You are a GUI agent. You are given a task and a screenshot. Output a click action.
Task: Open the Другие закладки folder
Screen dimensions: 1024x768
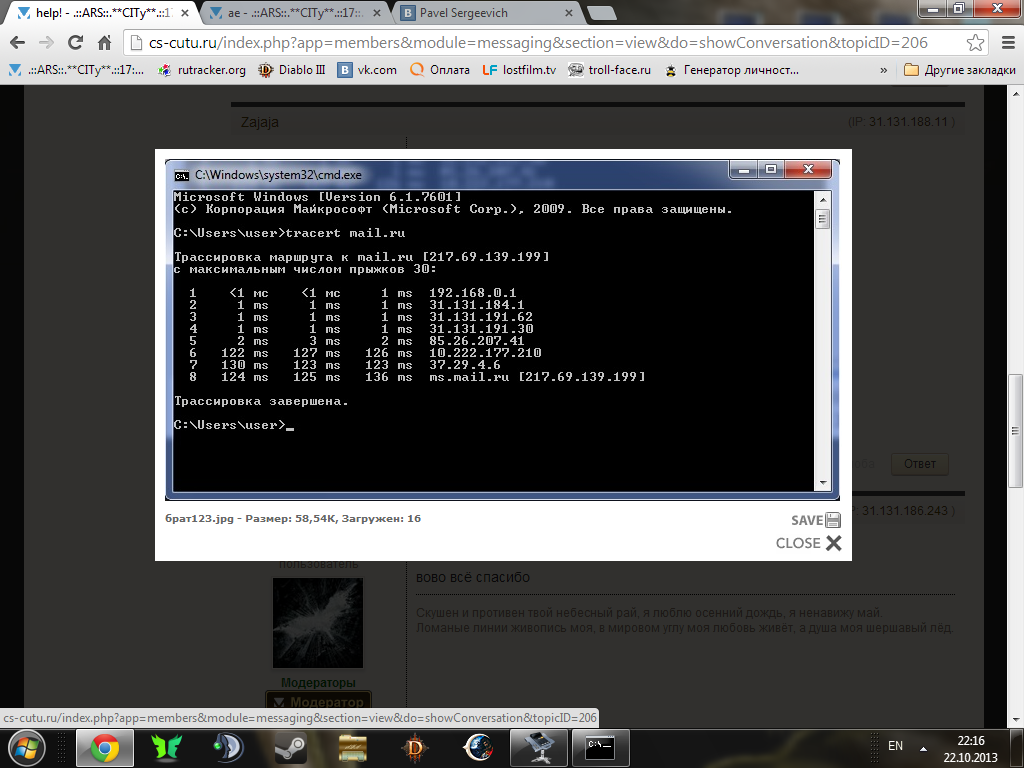click(959, 70)
